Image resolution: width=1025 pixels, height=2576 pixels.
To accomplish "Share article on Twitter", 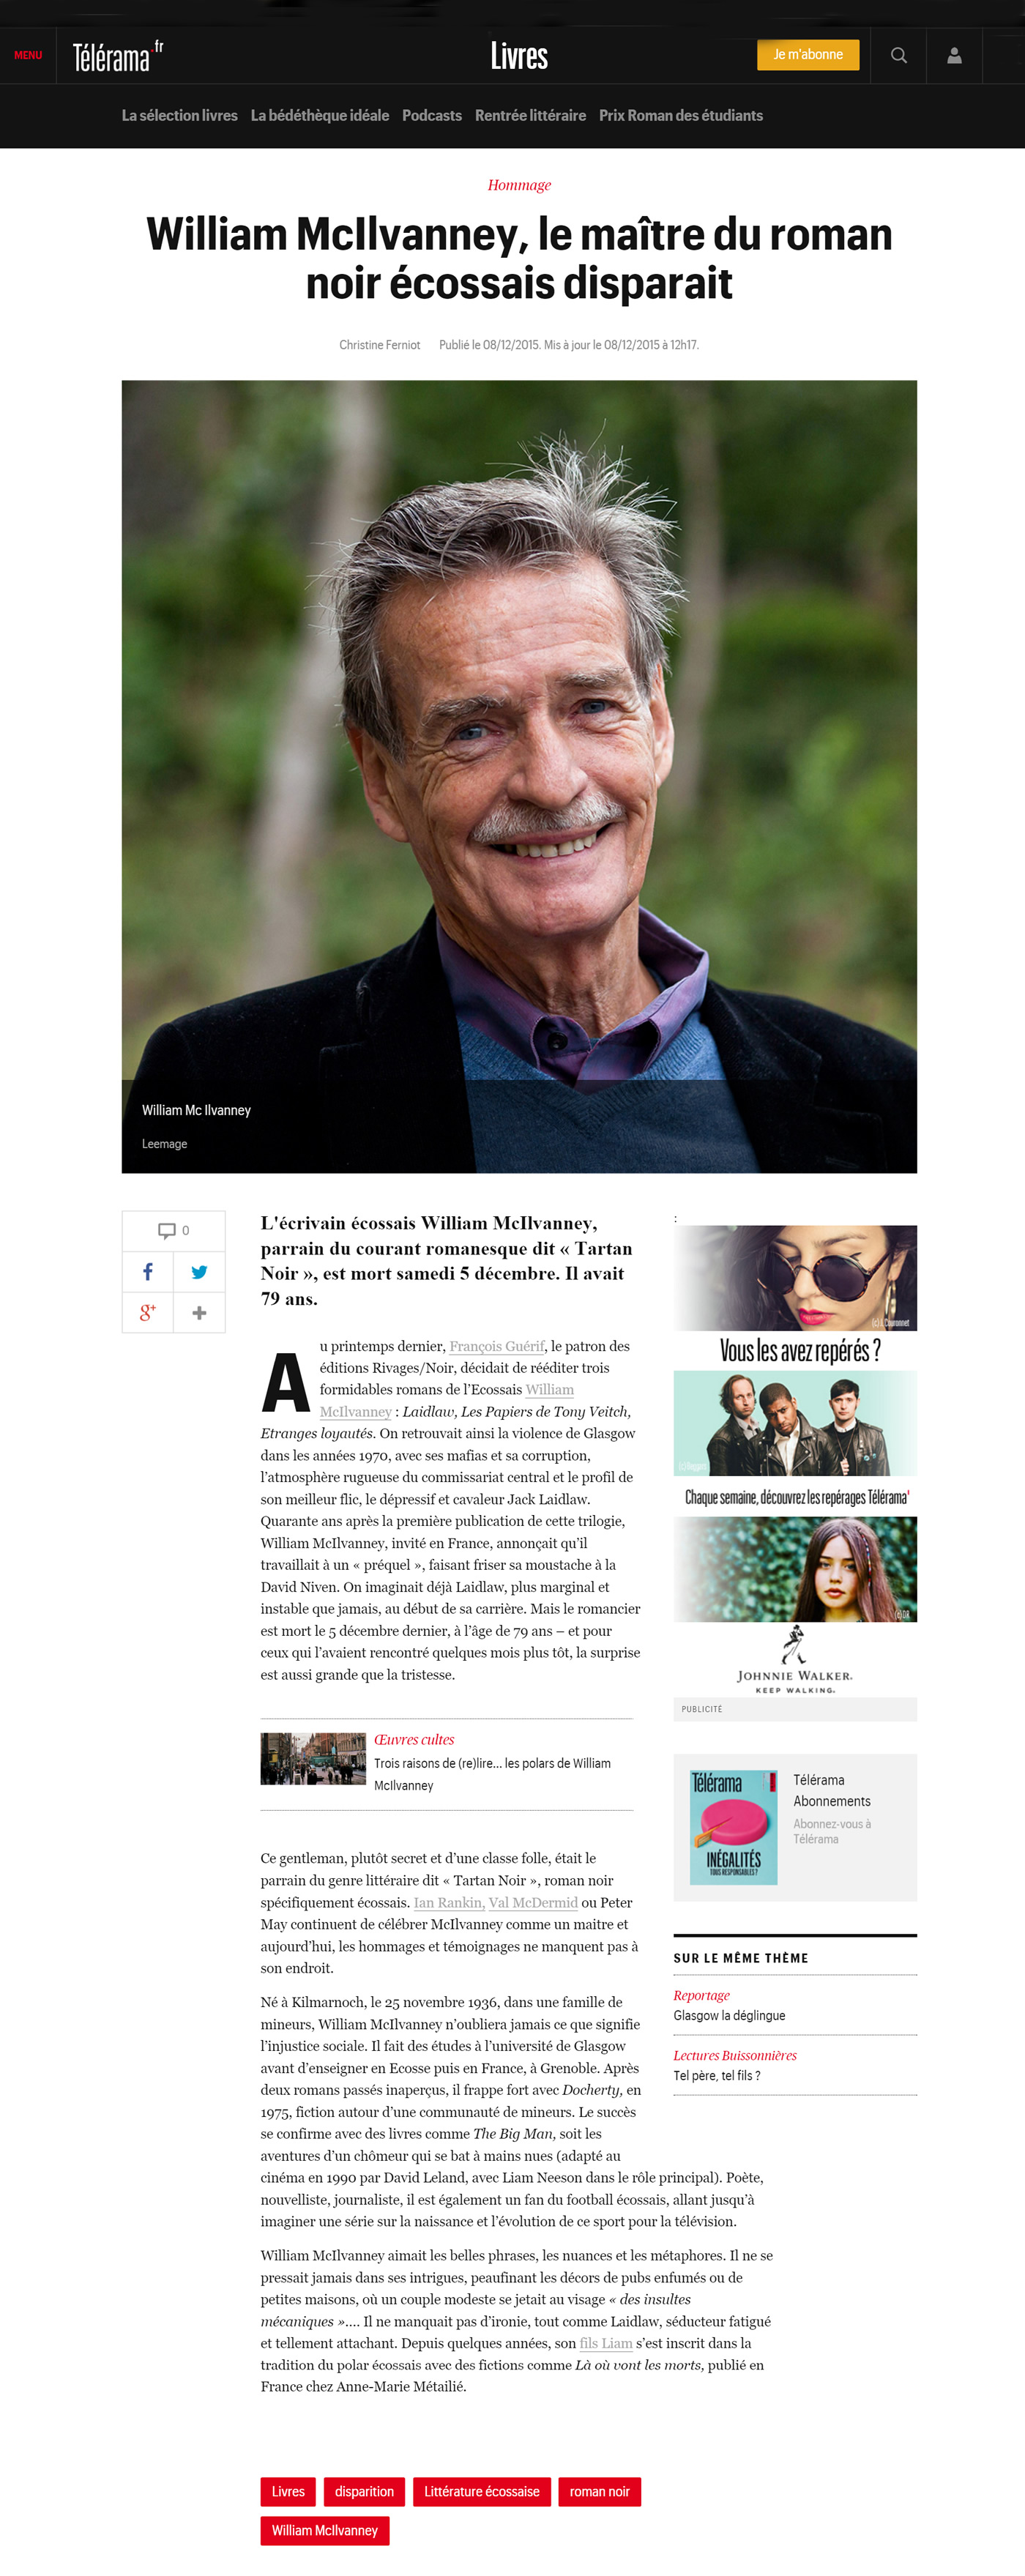I will click(x=199, y=1271).
